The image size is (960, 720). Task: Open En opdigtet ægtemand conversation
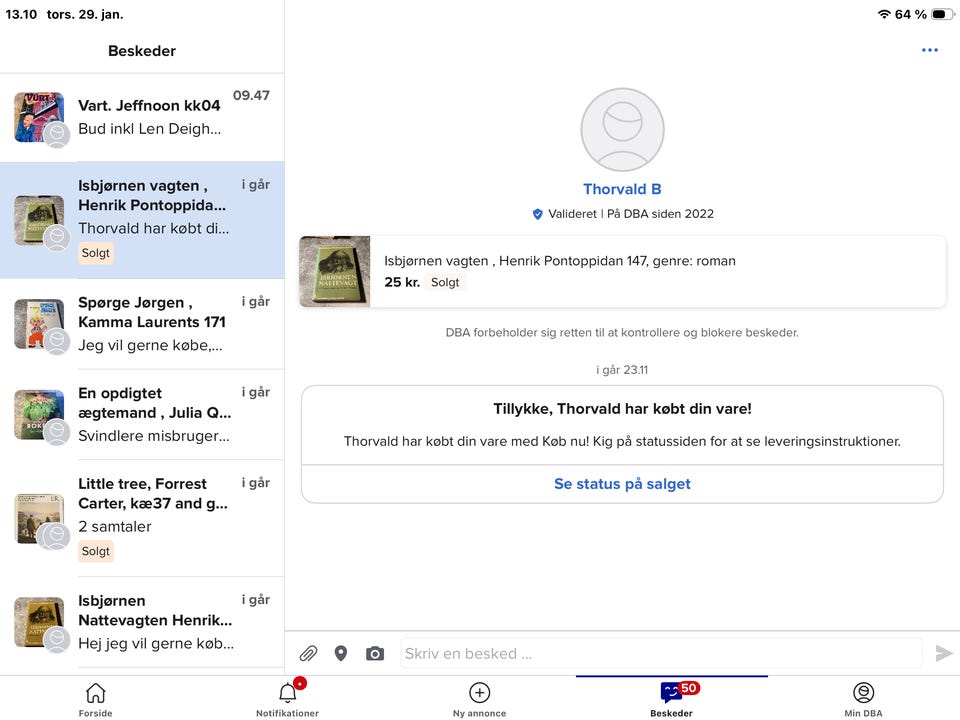142,415
